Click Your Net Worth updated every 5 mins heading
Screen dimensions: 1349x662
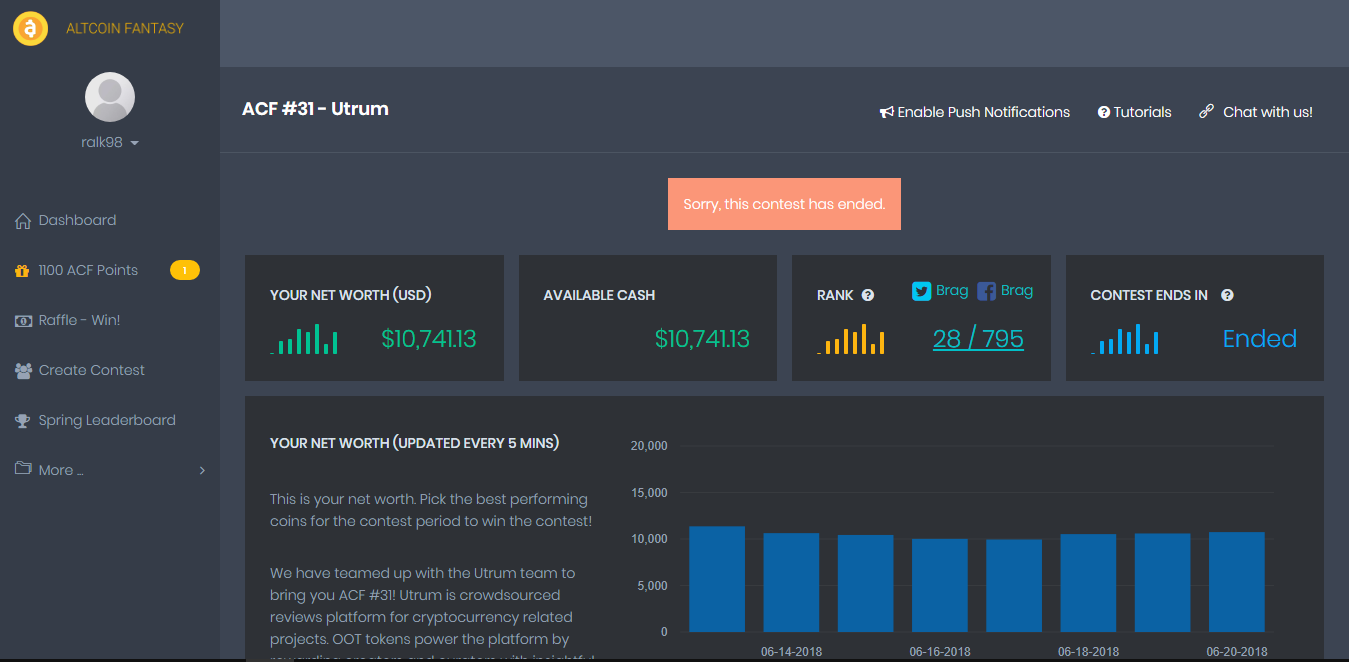[x=414, y=442]
